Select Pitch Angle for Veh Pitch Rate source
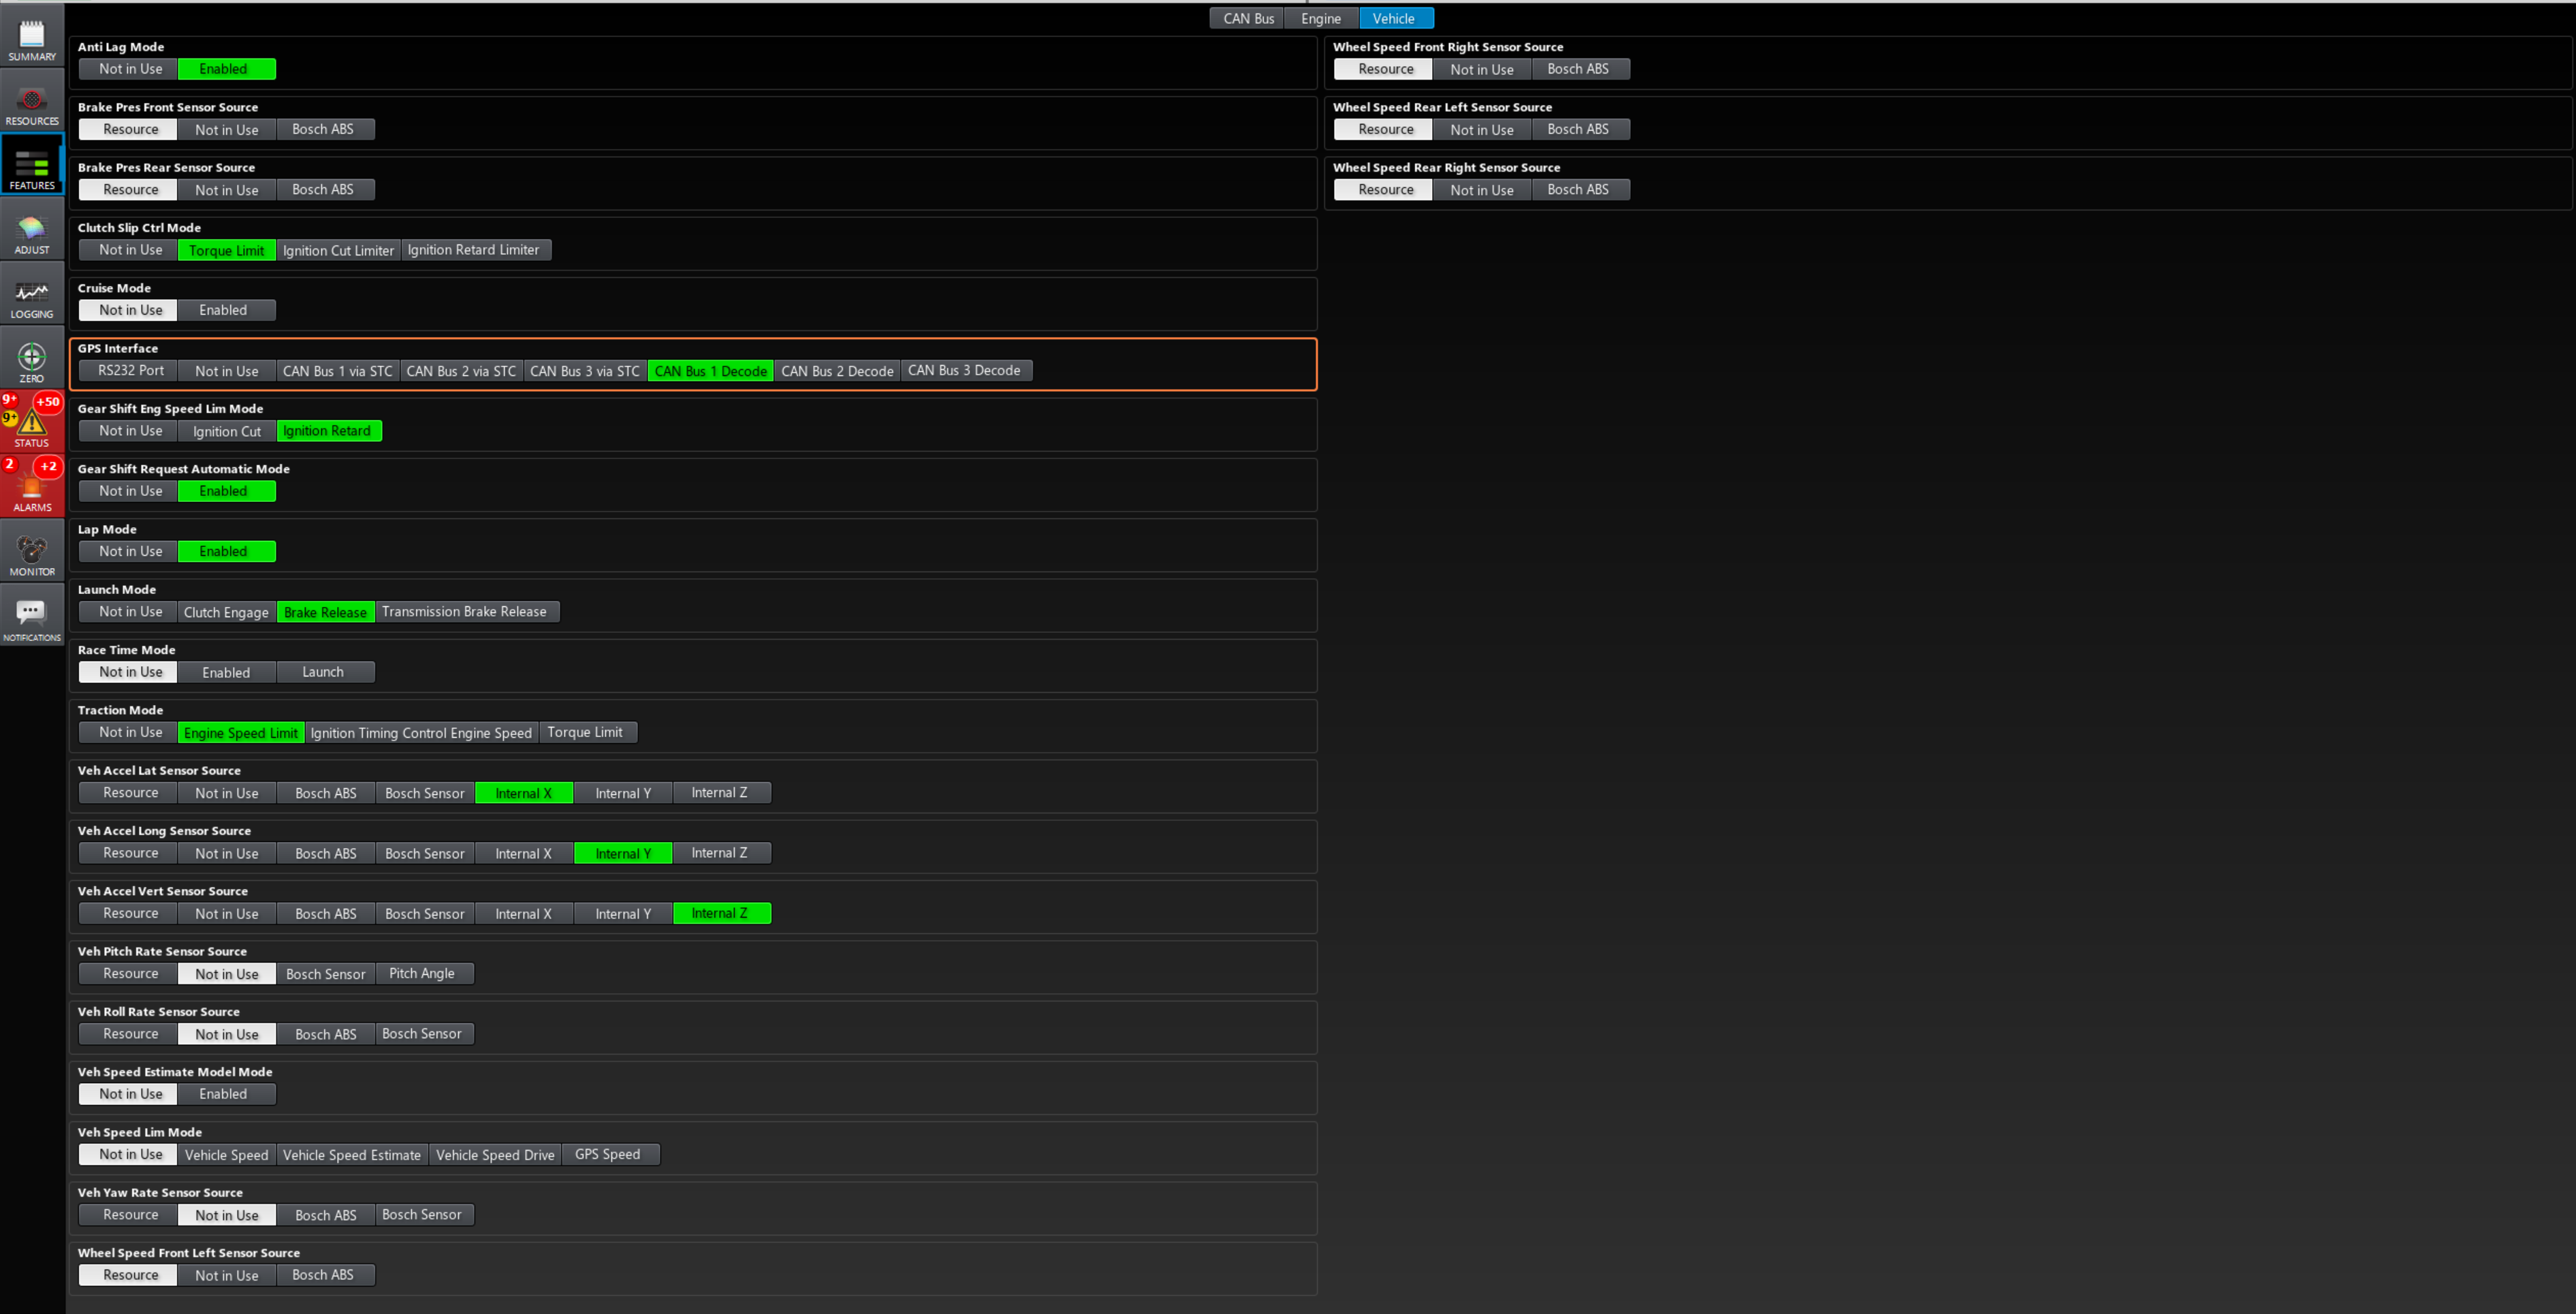Image resolution: width=2576 pixels, height=1314 pixels. pos(422,974)
